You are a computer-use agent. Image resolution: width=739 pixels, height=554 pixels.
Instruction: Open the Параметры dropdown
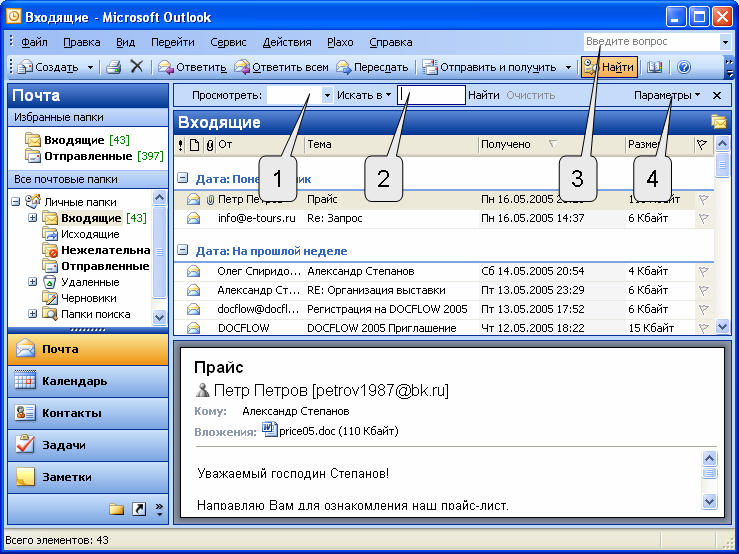(666, 95)
